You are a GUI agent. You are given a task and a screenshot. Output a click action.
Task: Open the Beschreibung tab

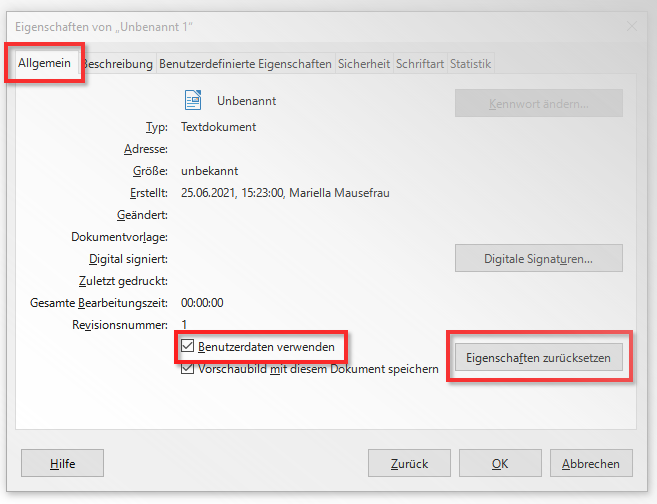(118, 64)
